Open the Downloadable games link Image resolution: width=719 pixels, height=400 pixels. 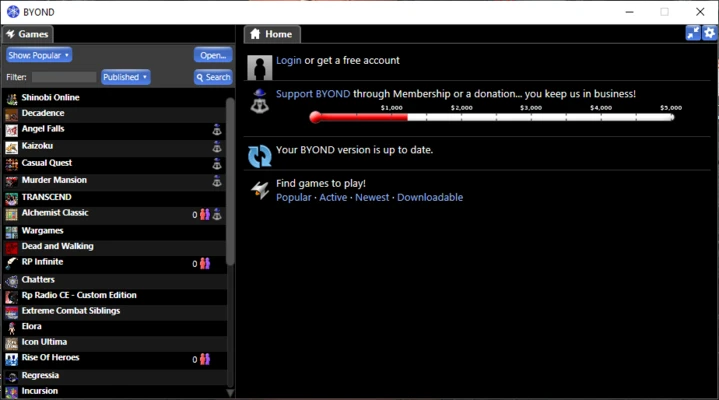coord(429,197)
